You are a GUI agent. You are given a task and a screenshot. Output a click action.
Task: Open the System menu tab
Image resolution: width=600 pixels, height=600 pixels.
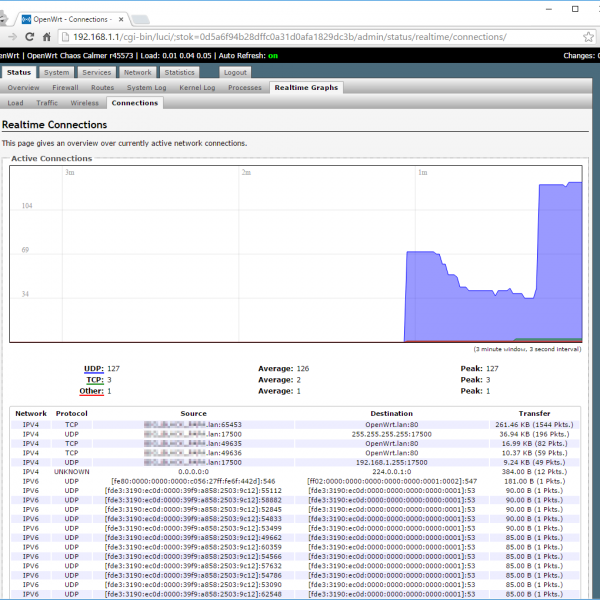click(x=57, y=73)
